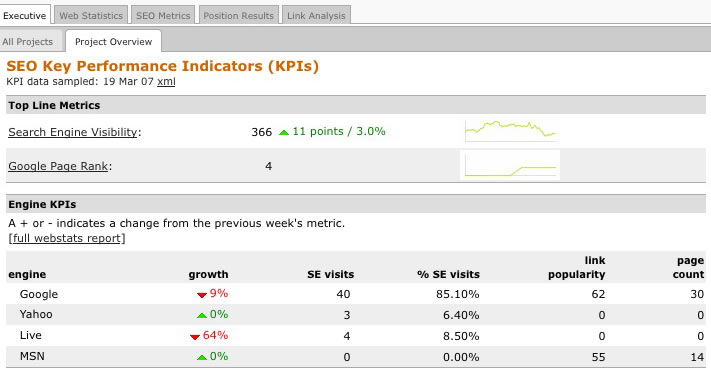Click the visibility score '366'

(x=262, y=132)
